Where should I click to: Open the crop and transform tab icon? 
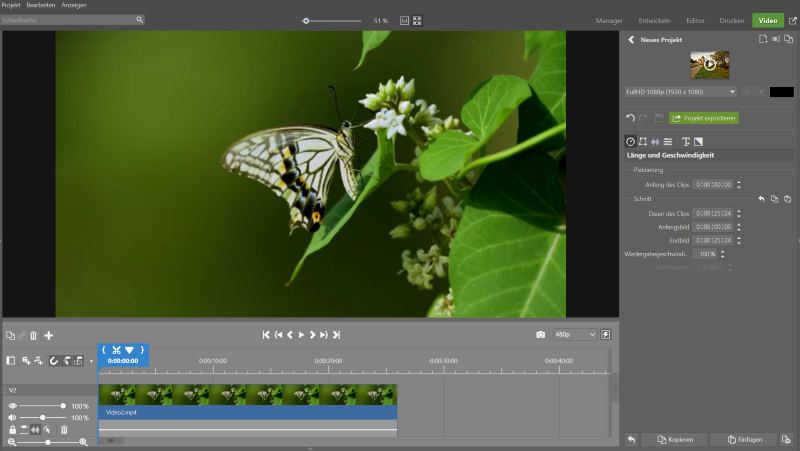click(x=643, y=141)
